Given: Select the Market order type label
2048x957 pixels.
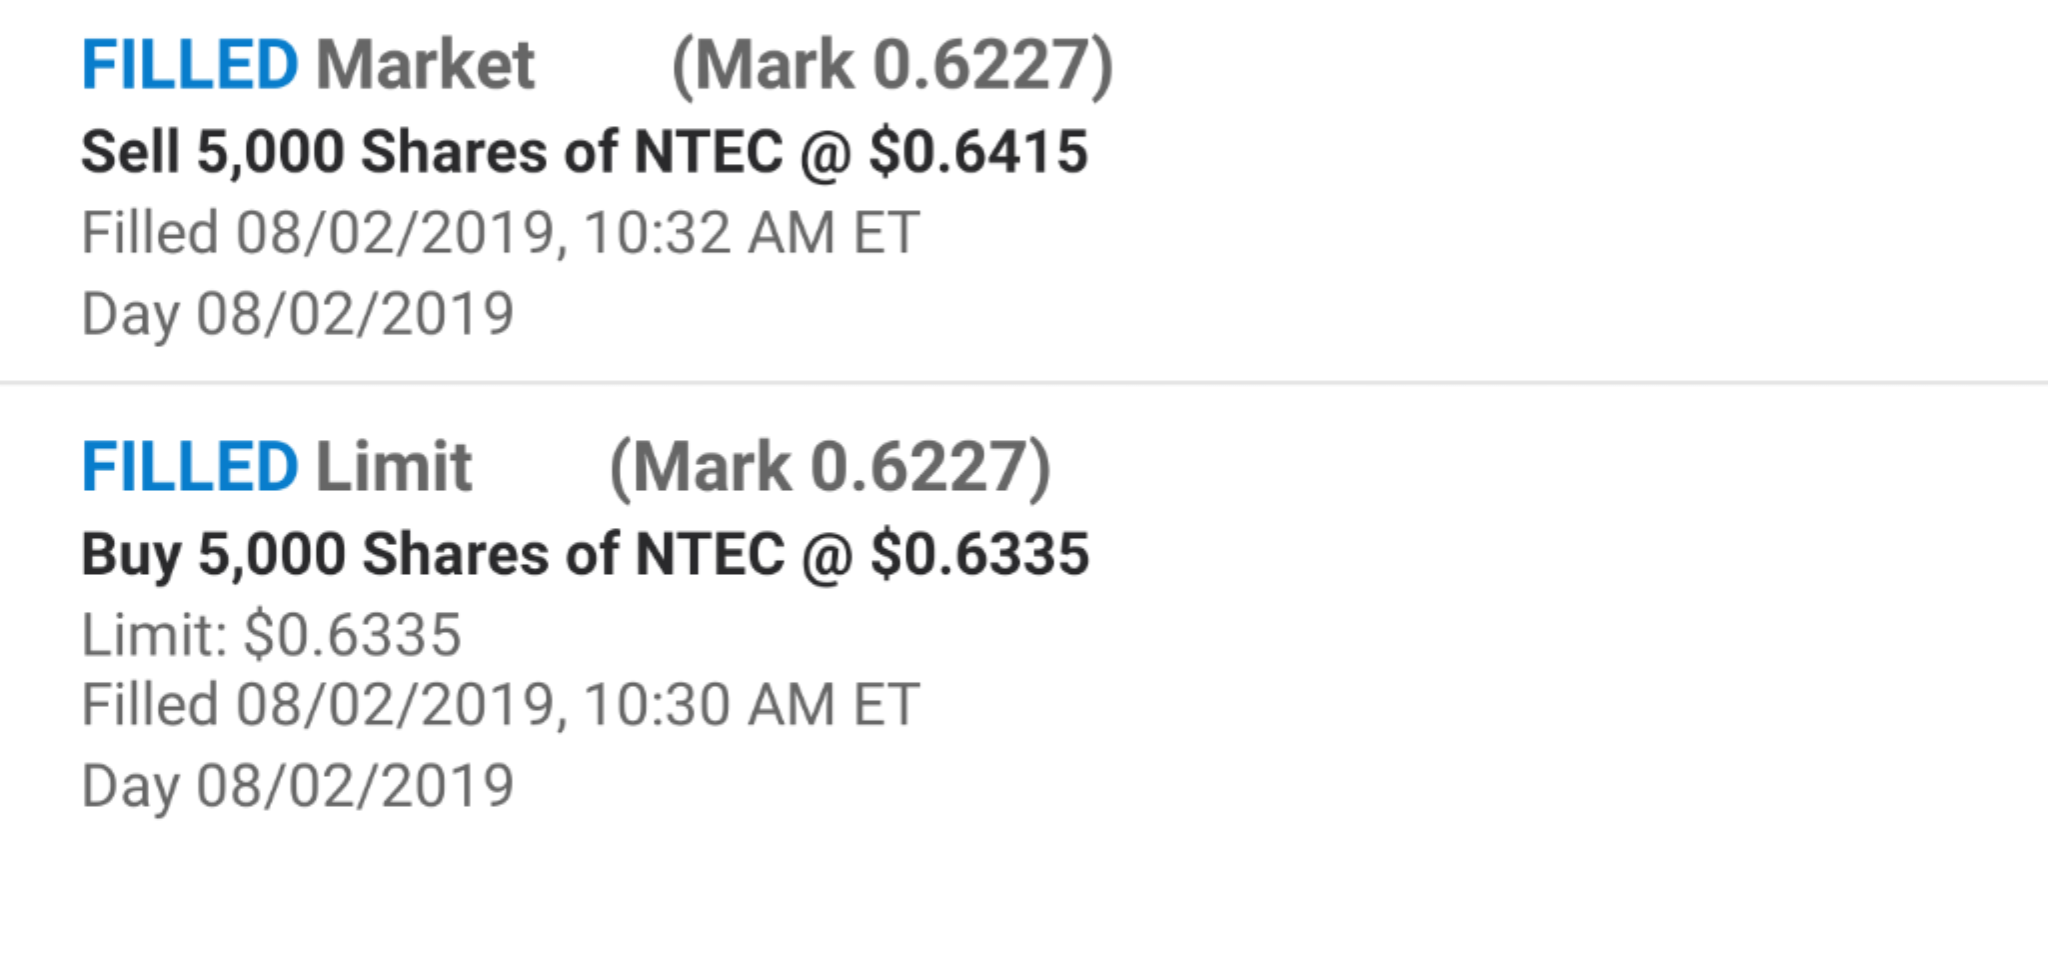Looking at the screenshot, I should (x=426, y=66).
